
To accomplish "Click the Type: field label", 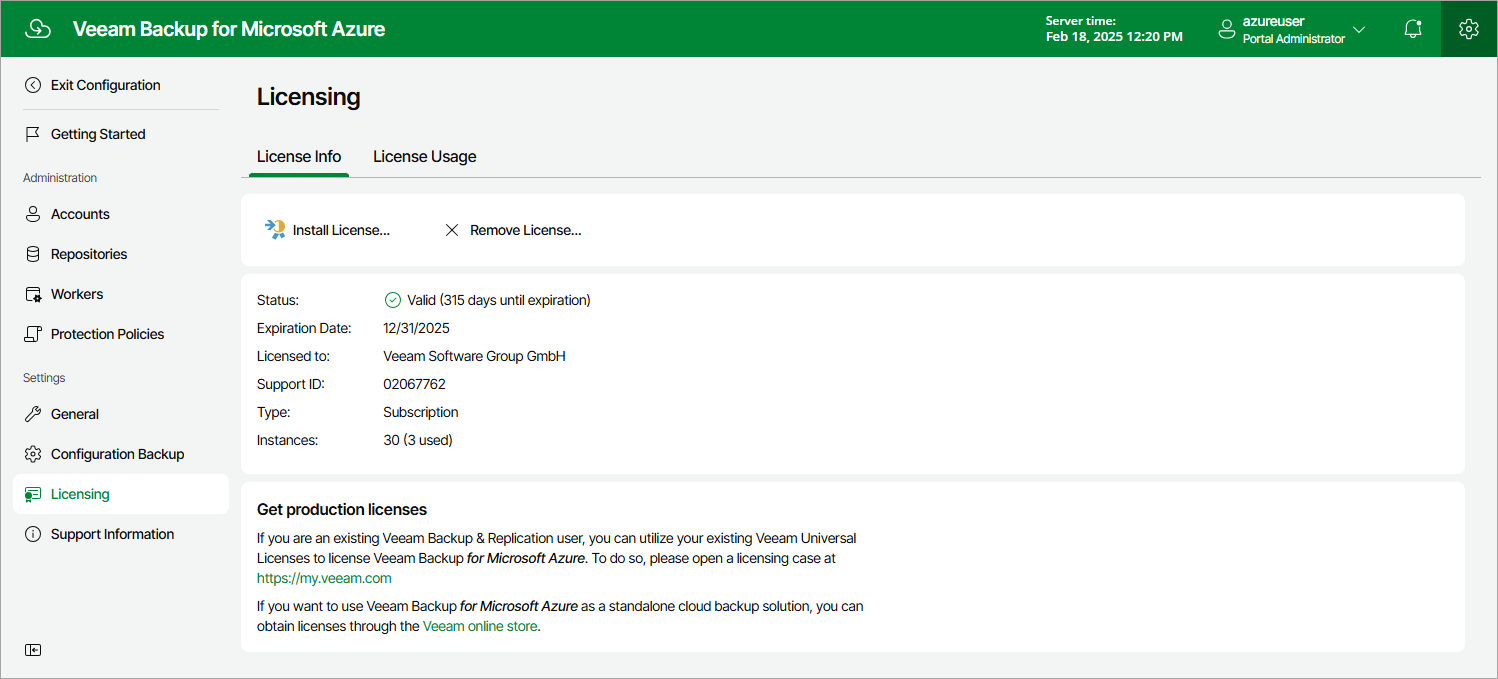I will pyautogui.click(x=274, y=412).
